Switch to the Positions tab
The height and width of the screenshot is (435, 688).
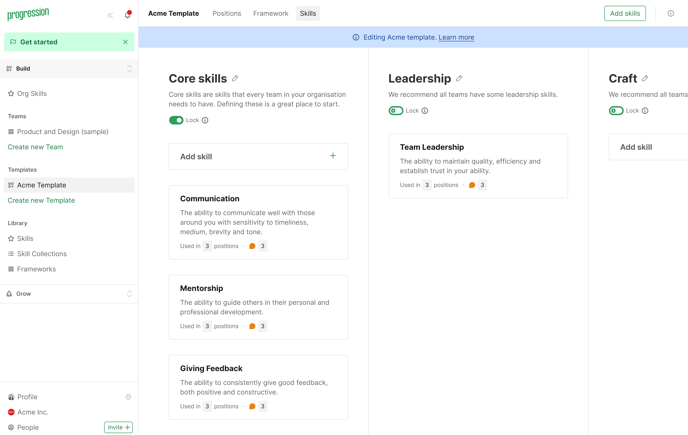point(226,14)
